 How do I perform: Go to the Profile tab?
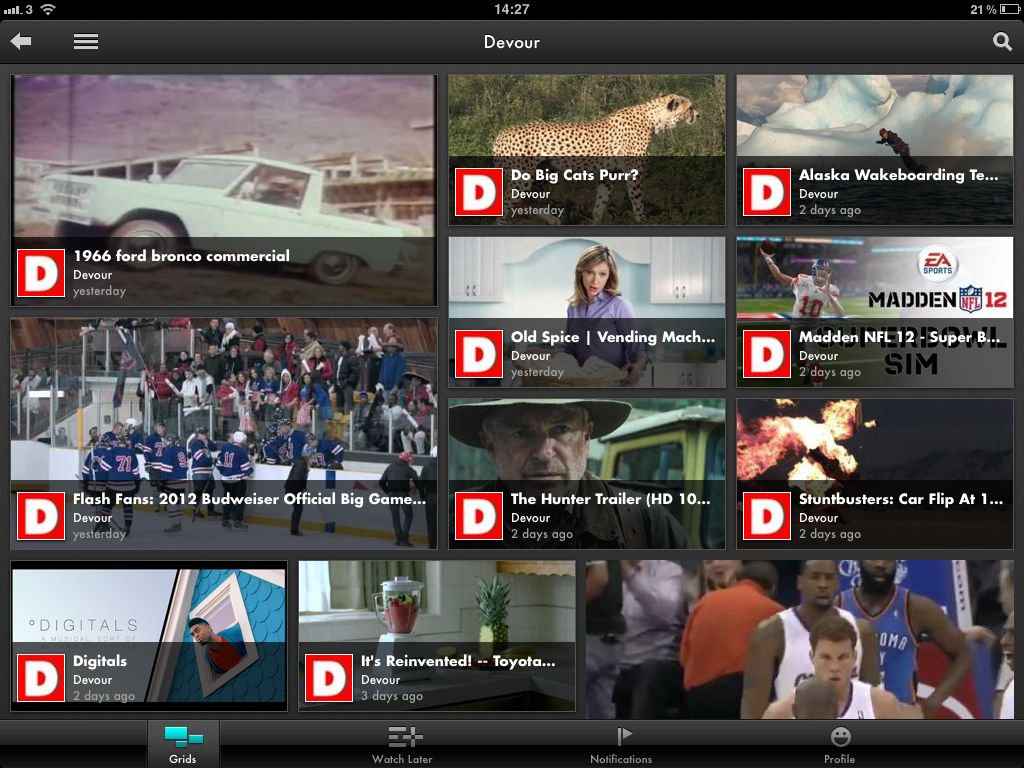[840, 744]
